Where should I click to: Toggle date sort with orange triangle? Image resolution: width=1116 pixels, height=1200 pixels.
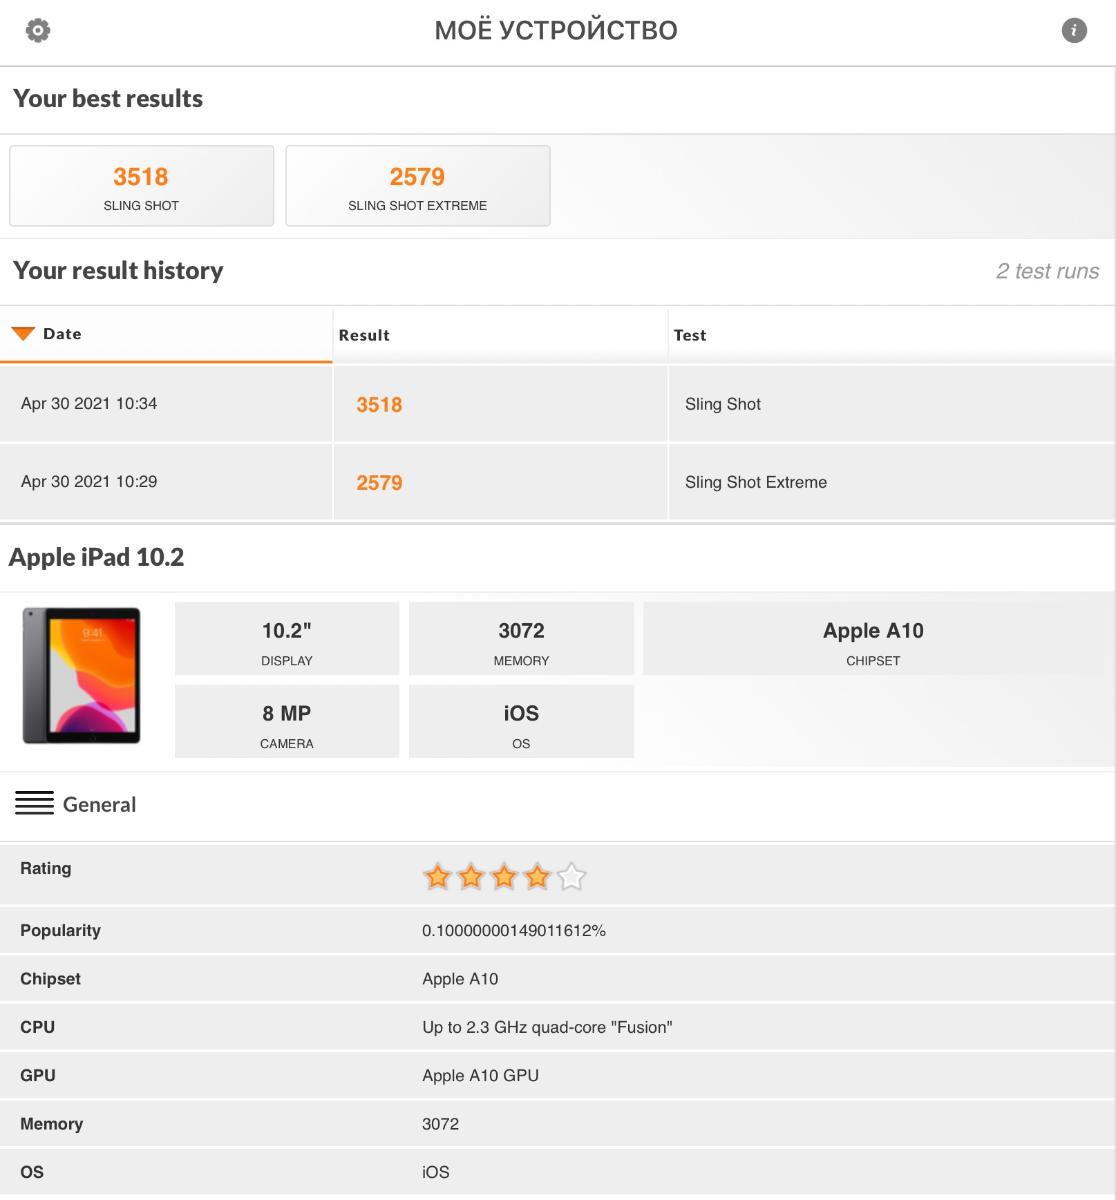(23, 334)
